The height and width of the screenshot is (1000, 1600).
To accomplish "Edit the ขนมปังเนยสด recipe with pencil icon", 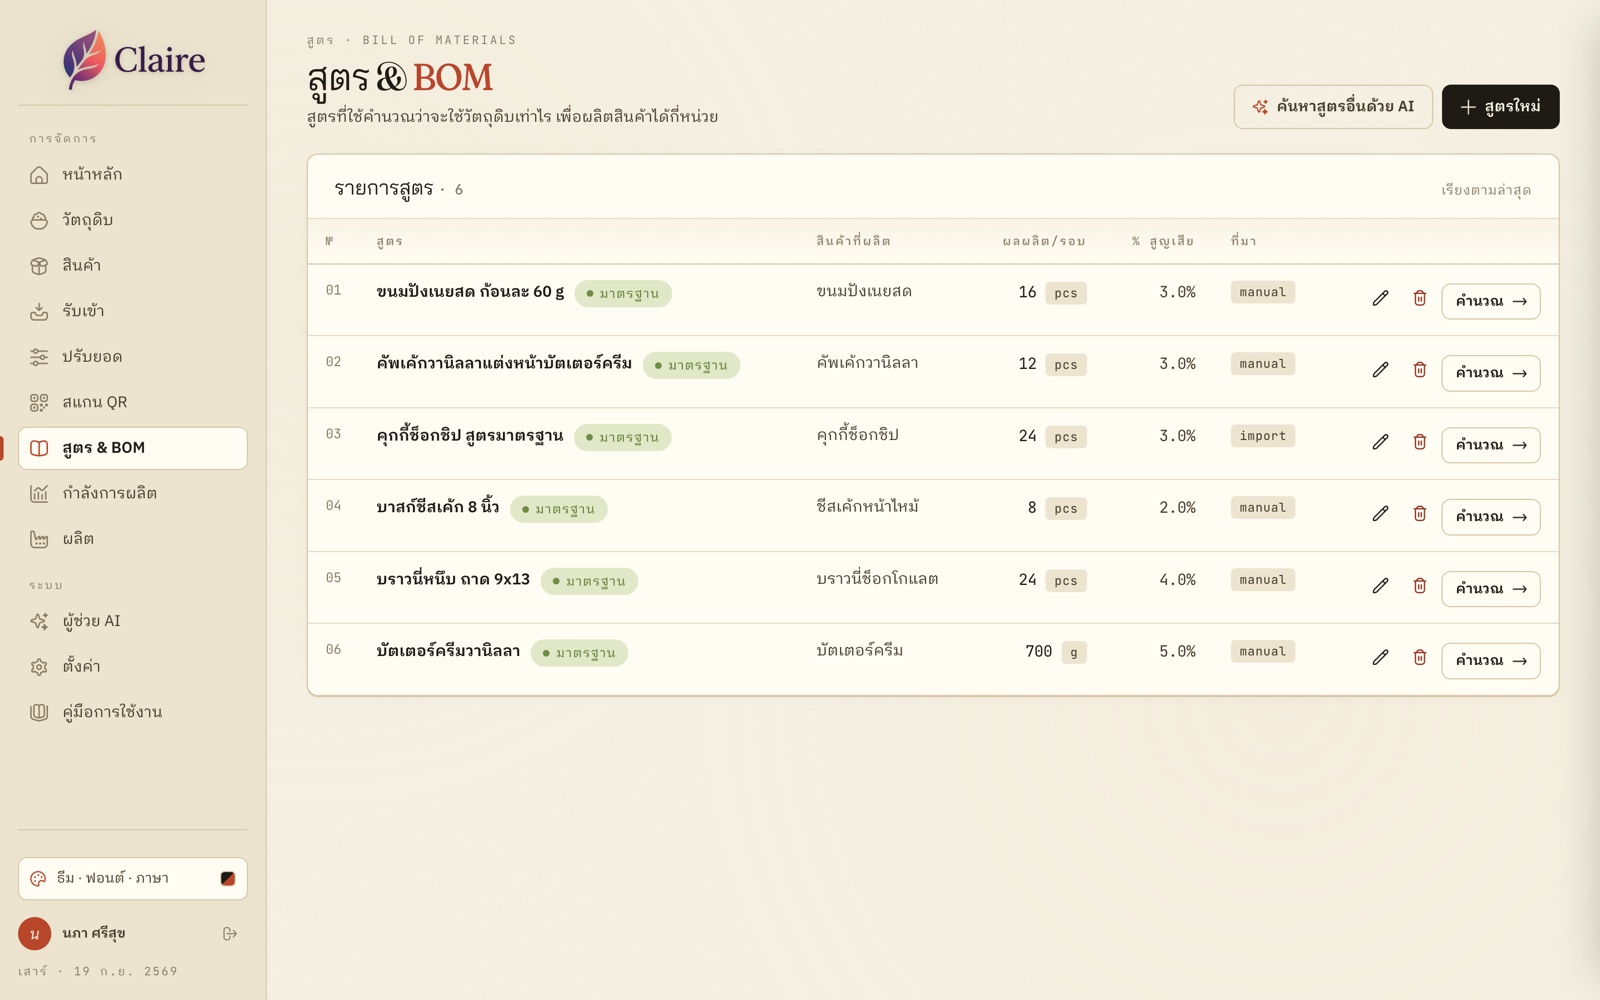I will tap(1380, 298).
